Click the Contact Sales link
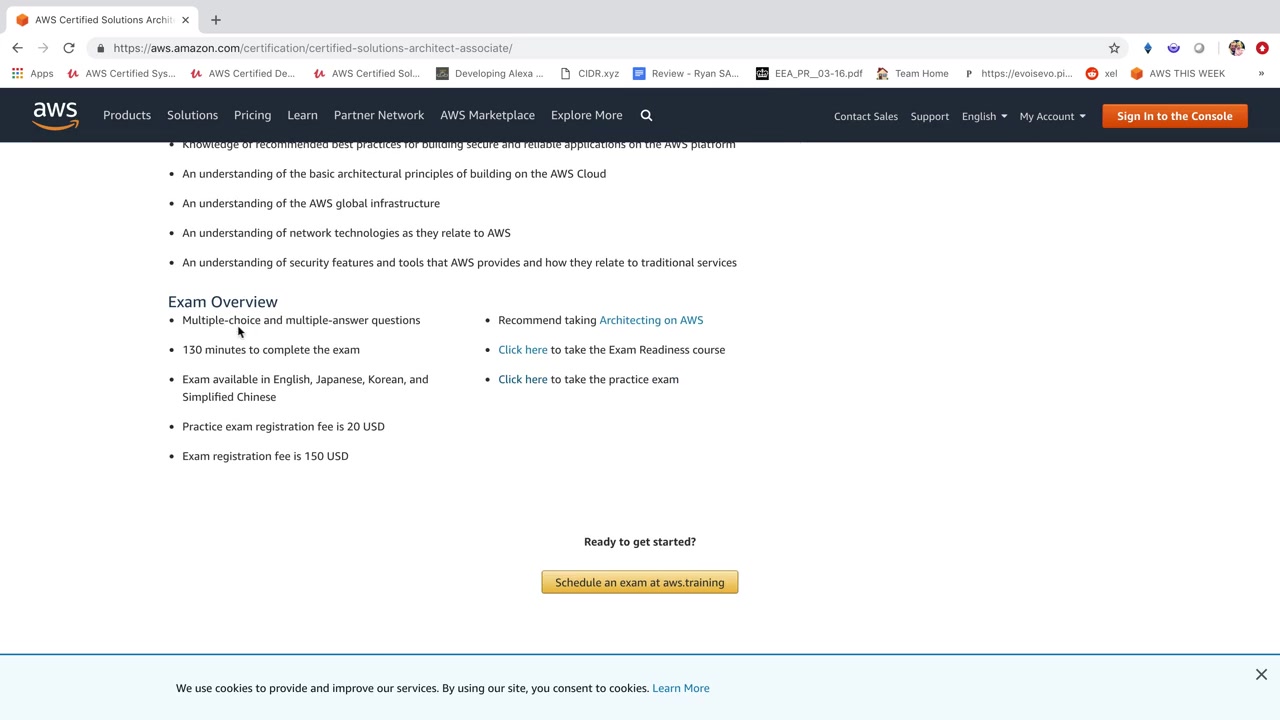The width and height of the screenshot is (1280, 720). pyautogui.click(x=866, y=116)
